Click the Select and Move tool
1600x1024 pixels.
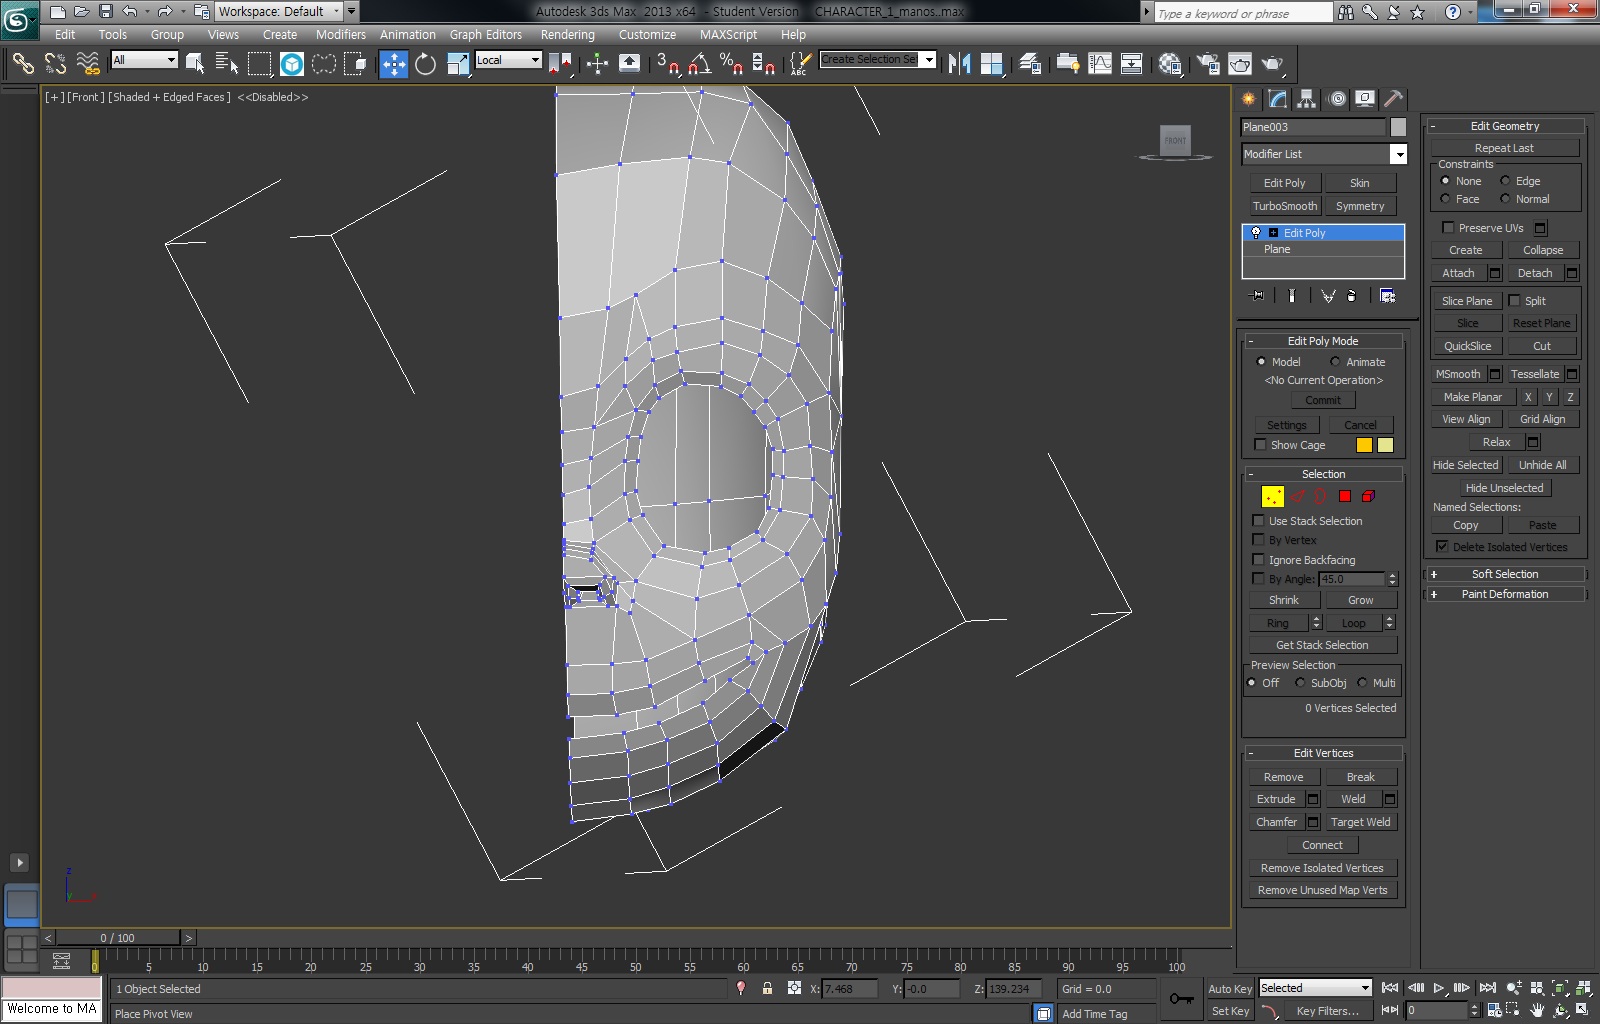(x=394, y=64)
